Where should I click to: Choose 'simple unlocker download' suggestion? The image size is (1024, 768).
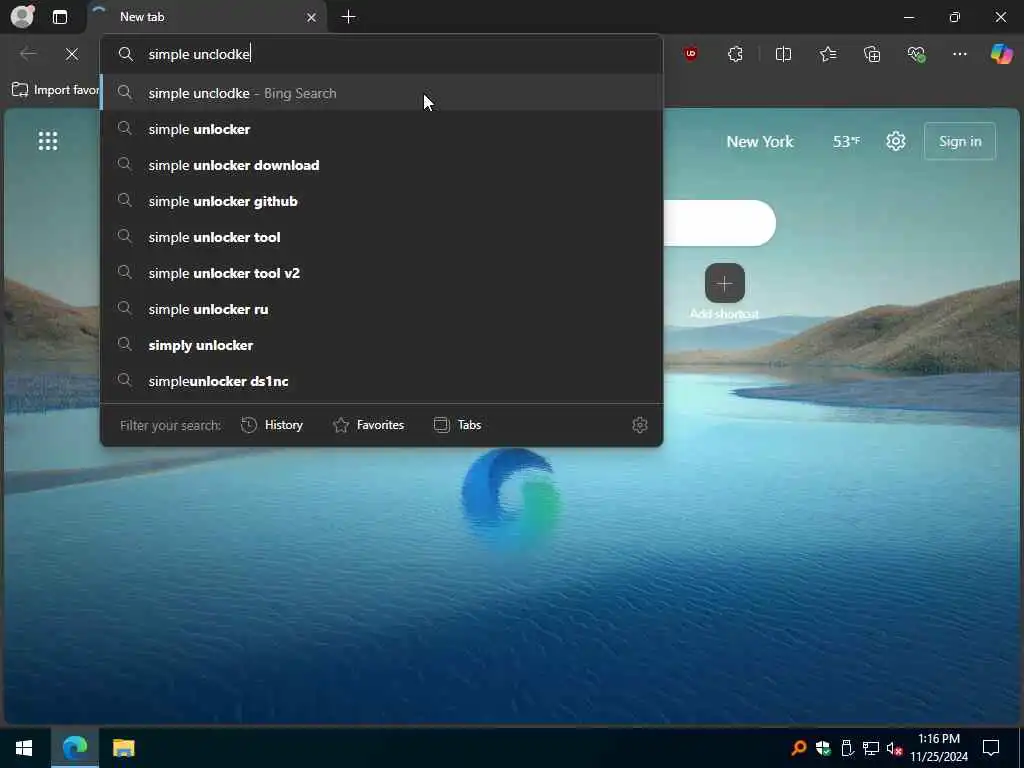(381, 165)
